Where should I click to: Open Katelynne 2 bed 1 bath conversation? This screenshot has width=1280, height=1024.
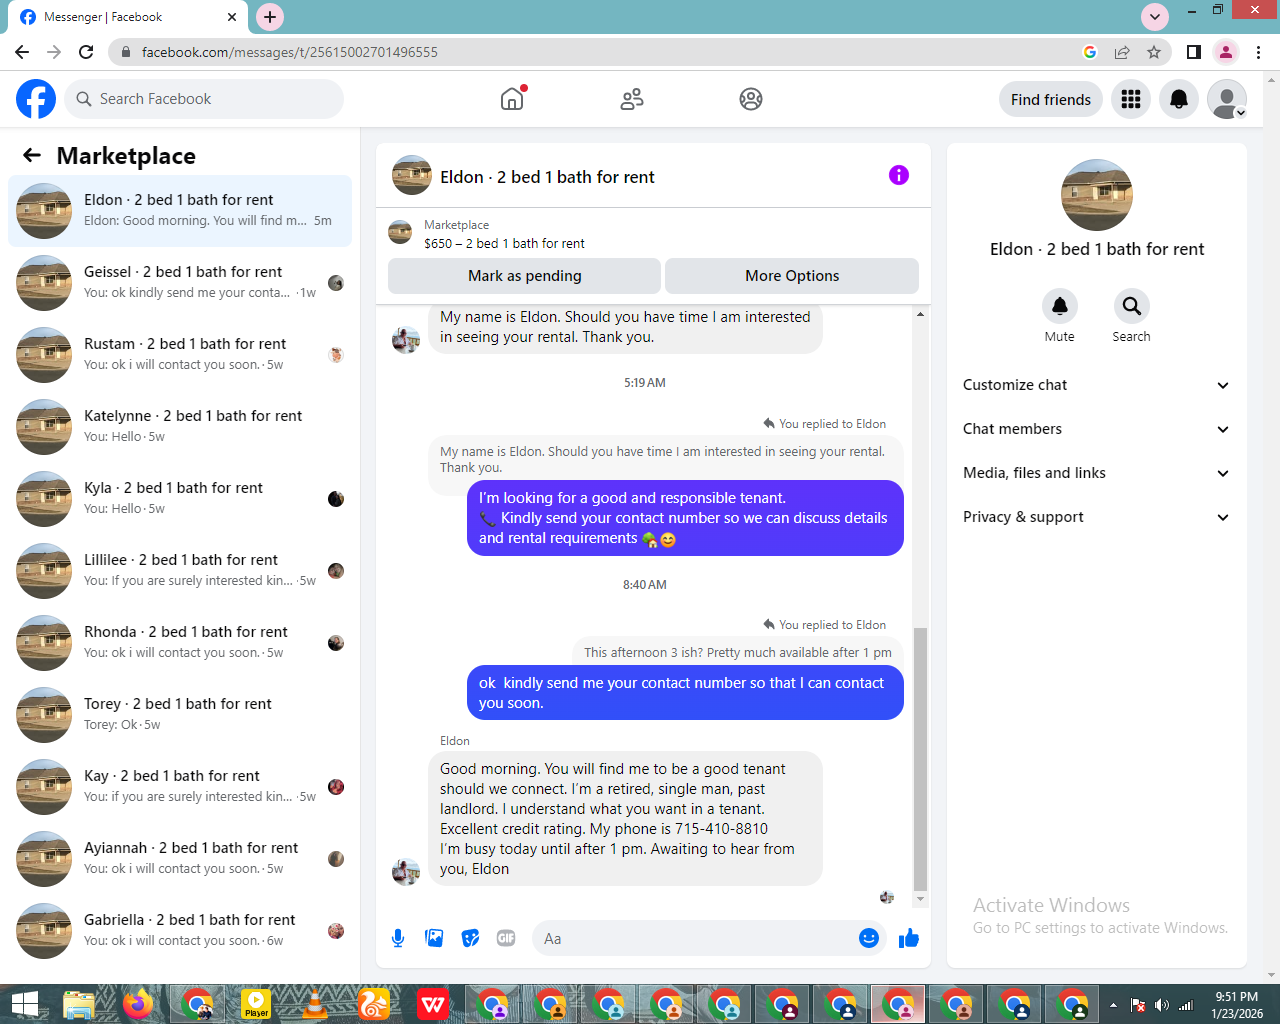pyautogui.click(x=180, y=427)
